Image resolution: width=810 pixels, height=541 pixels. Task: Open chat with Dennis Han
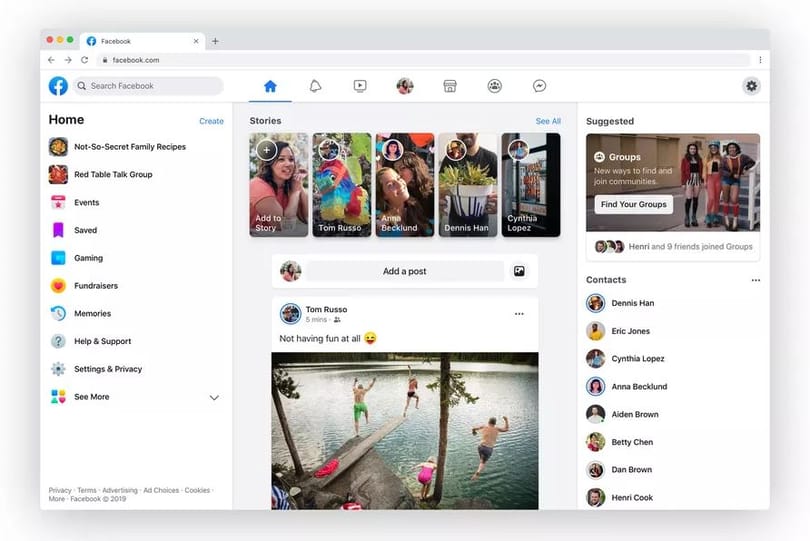[x=620, y=303]
